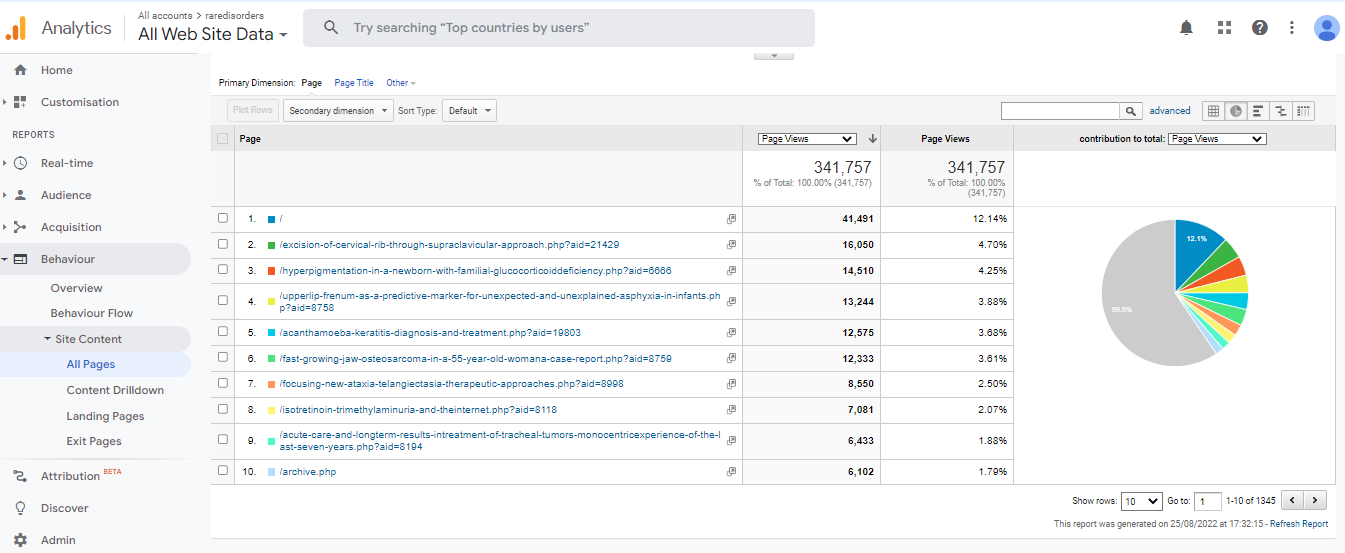1345x553 pixels.
Task: Tick the checkbox for row 1 homepage
Action: pyautogui.click(x=222, y=218)
